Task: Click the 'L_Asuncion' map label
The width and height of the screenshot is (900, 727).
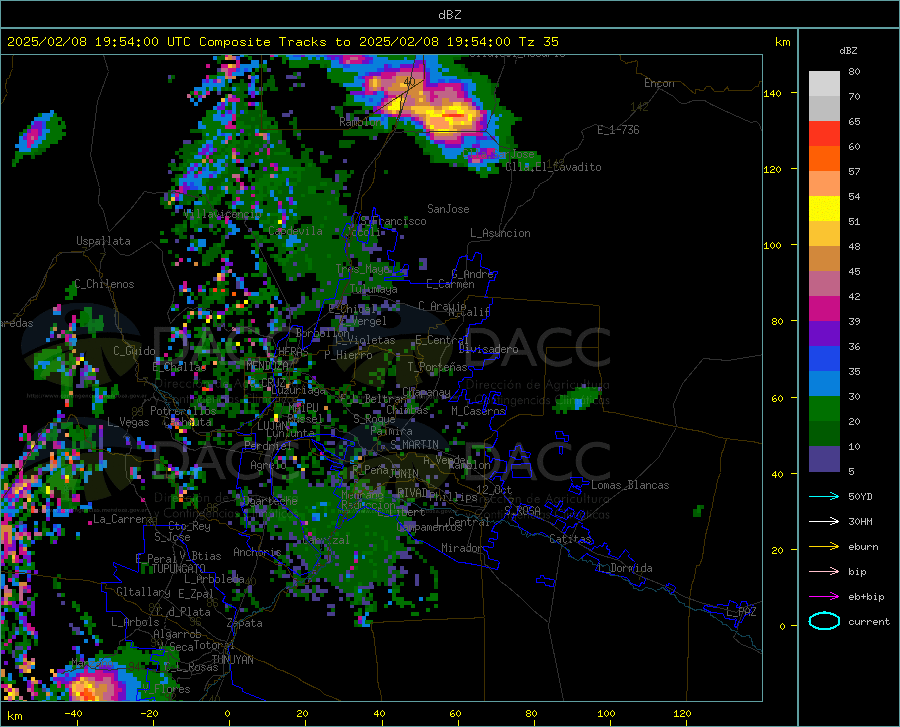Action: pos(500,233)
